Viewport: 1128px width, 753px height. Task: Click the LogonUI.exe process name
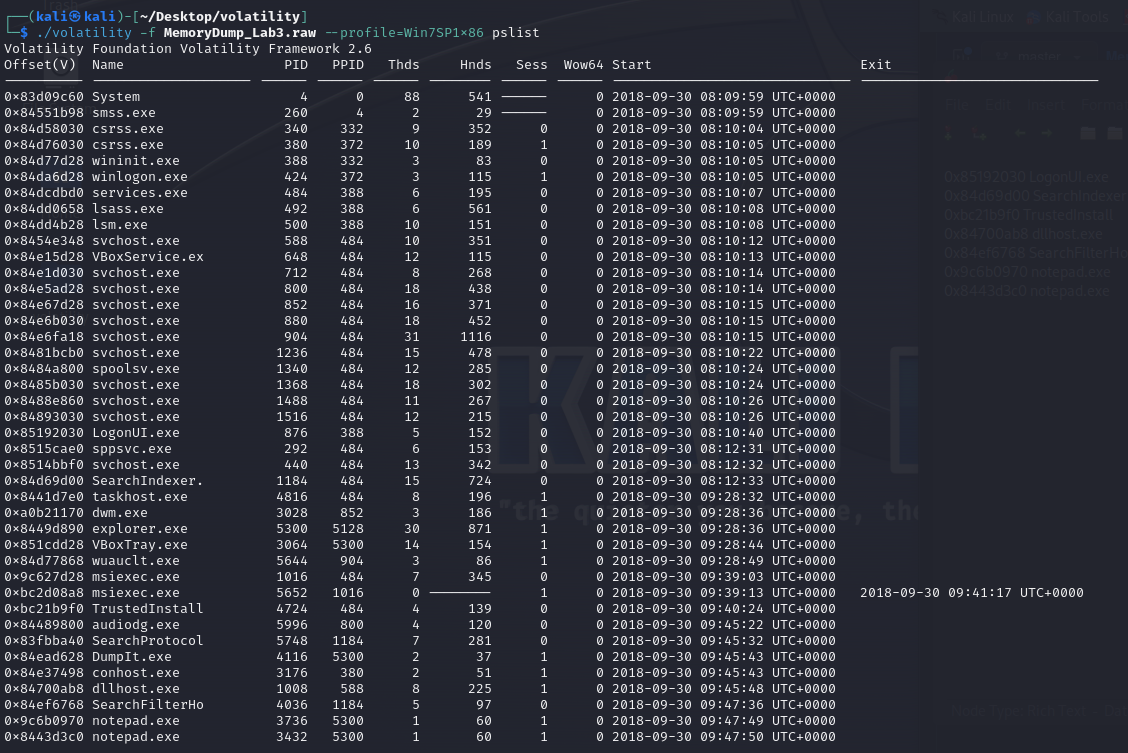pos(136,432)
